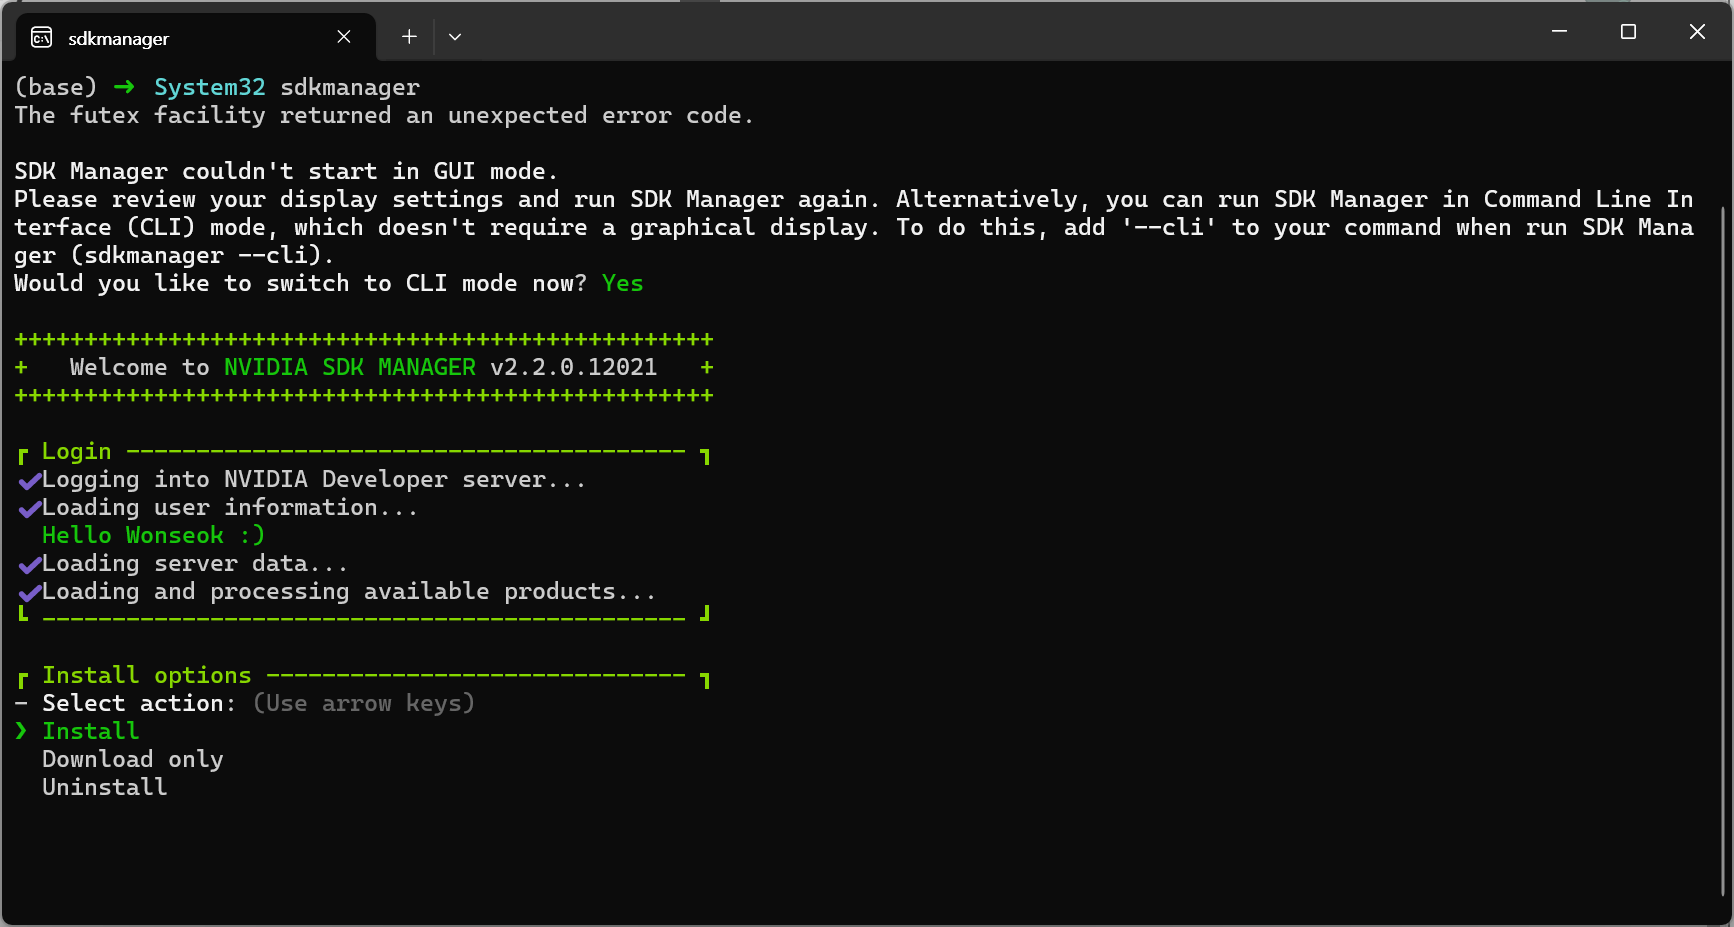1734x927 pixels.
Task: Choose the Download only option
Action: [132, 759]
